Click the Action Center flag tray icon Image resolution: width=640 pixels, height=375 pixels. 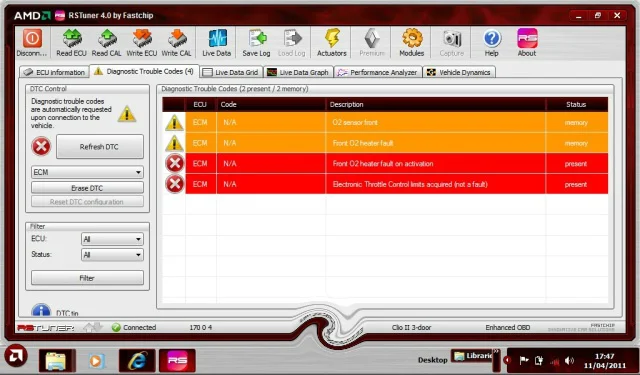tap(524, 361)
